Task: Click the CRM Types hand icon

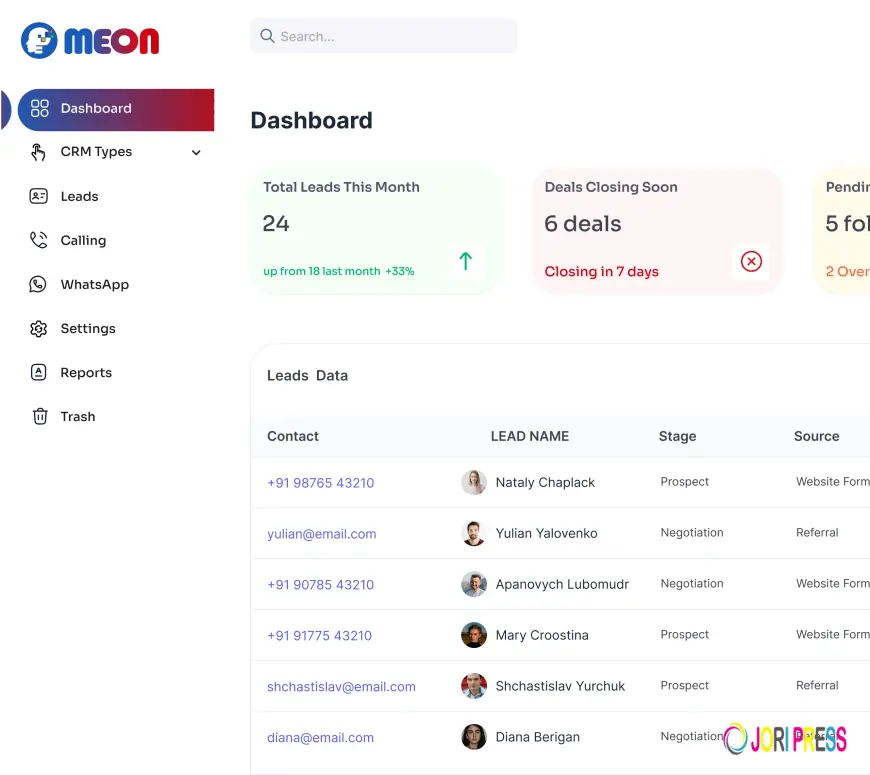Action: pyautogui.click(x=40, y=152)
